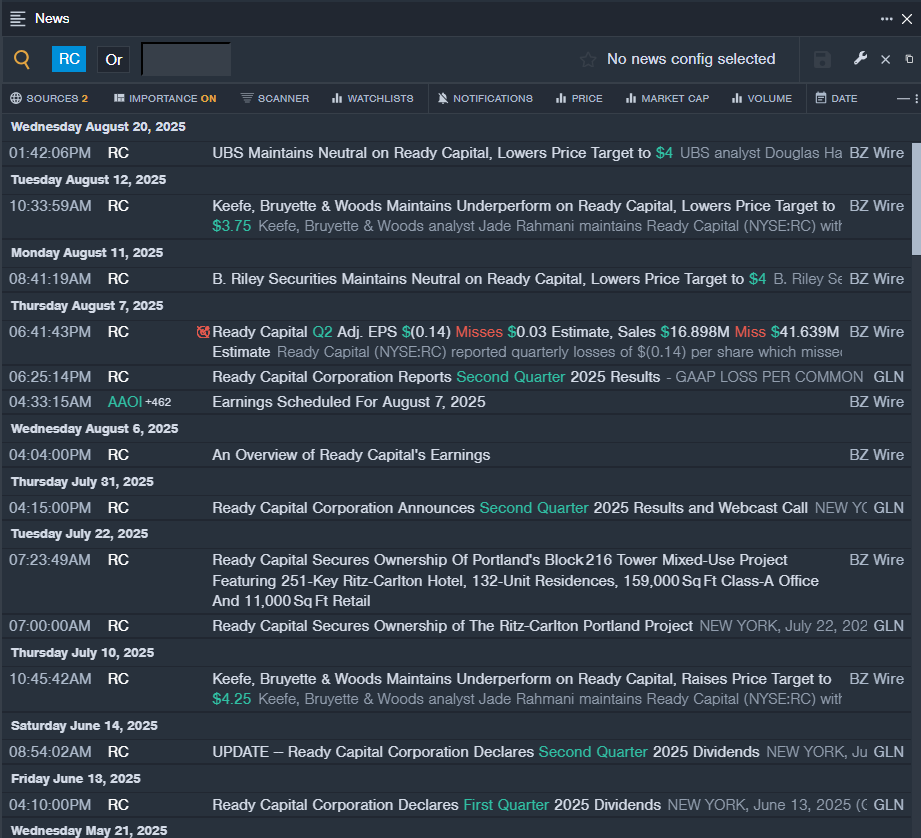Open 'An Overview of Ready Capital's Earnings'
Image resolution: width=921 pixels, height=838 pixels.
351,455
